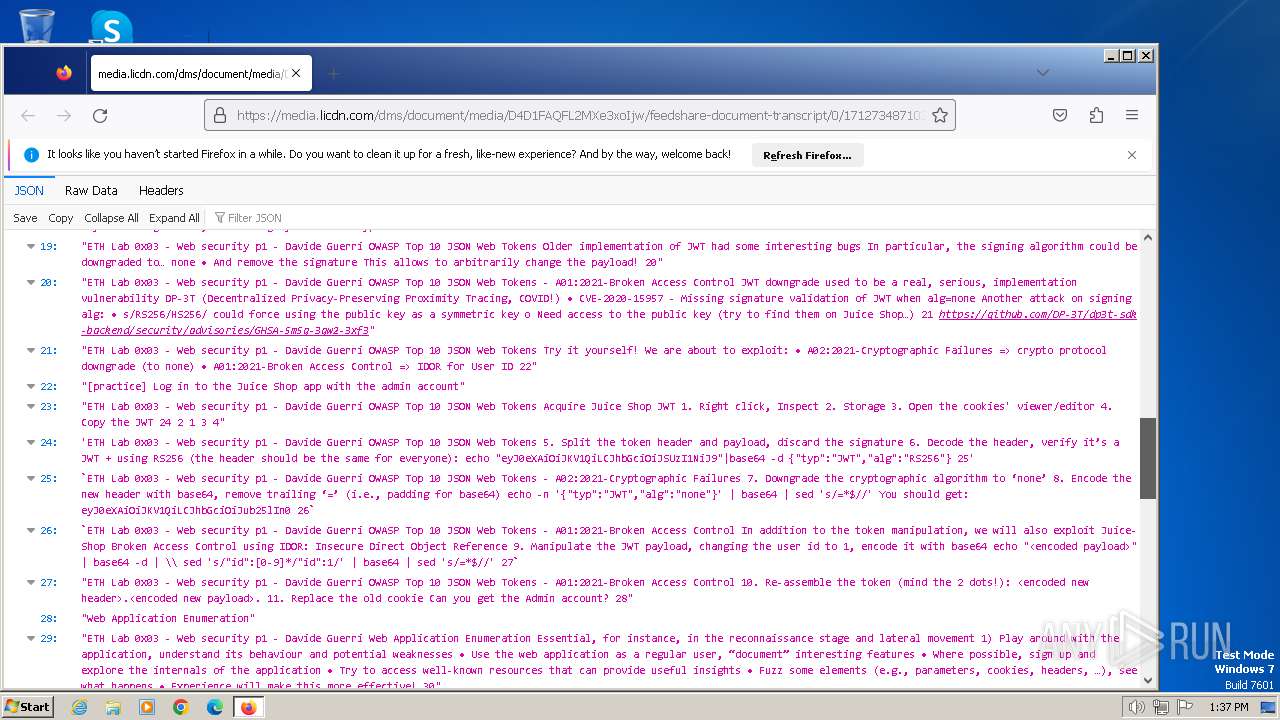The height and width of the screenshot is (720, 1280).
Task: Click the volume speaker tray icon
Action: pos(1137,707)
